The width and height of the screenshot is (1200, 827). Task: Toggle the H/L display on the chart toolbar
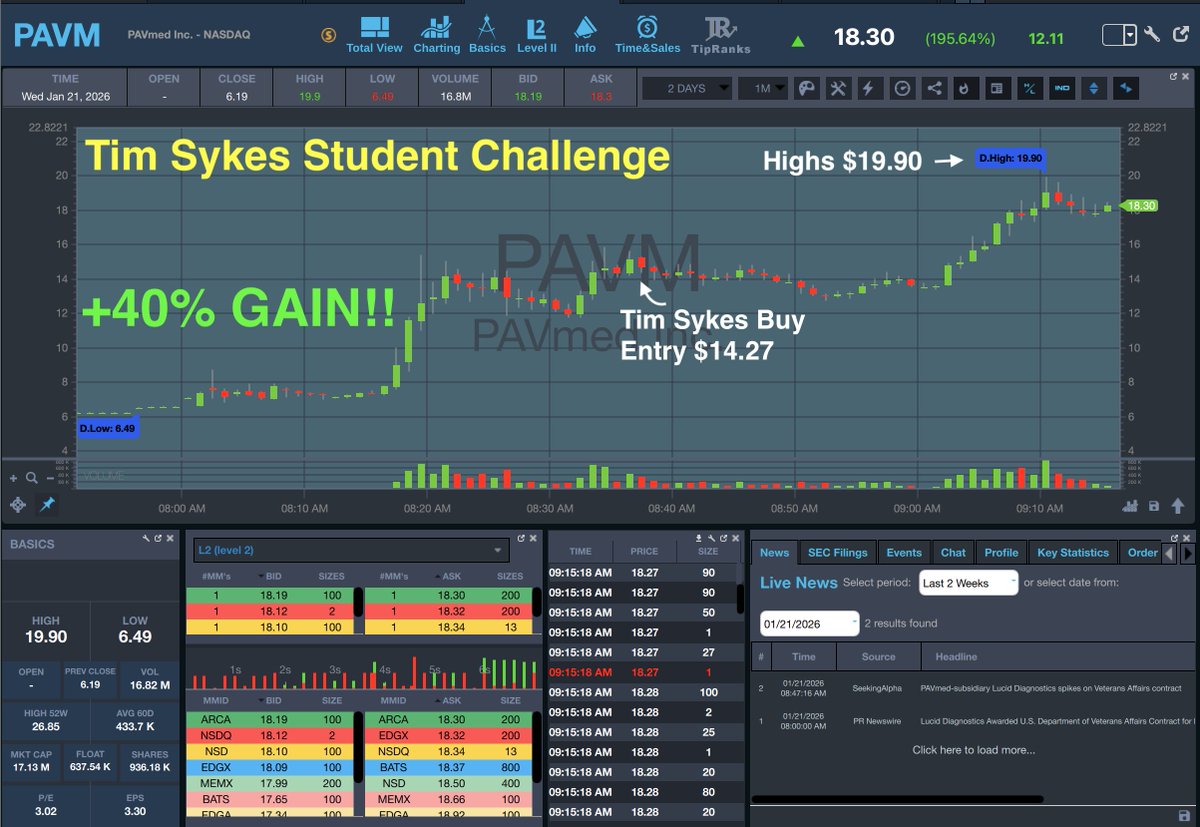1029,88
